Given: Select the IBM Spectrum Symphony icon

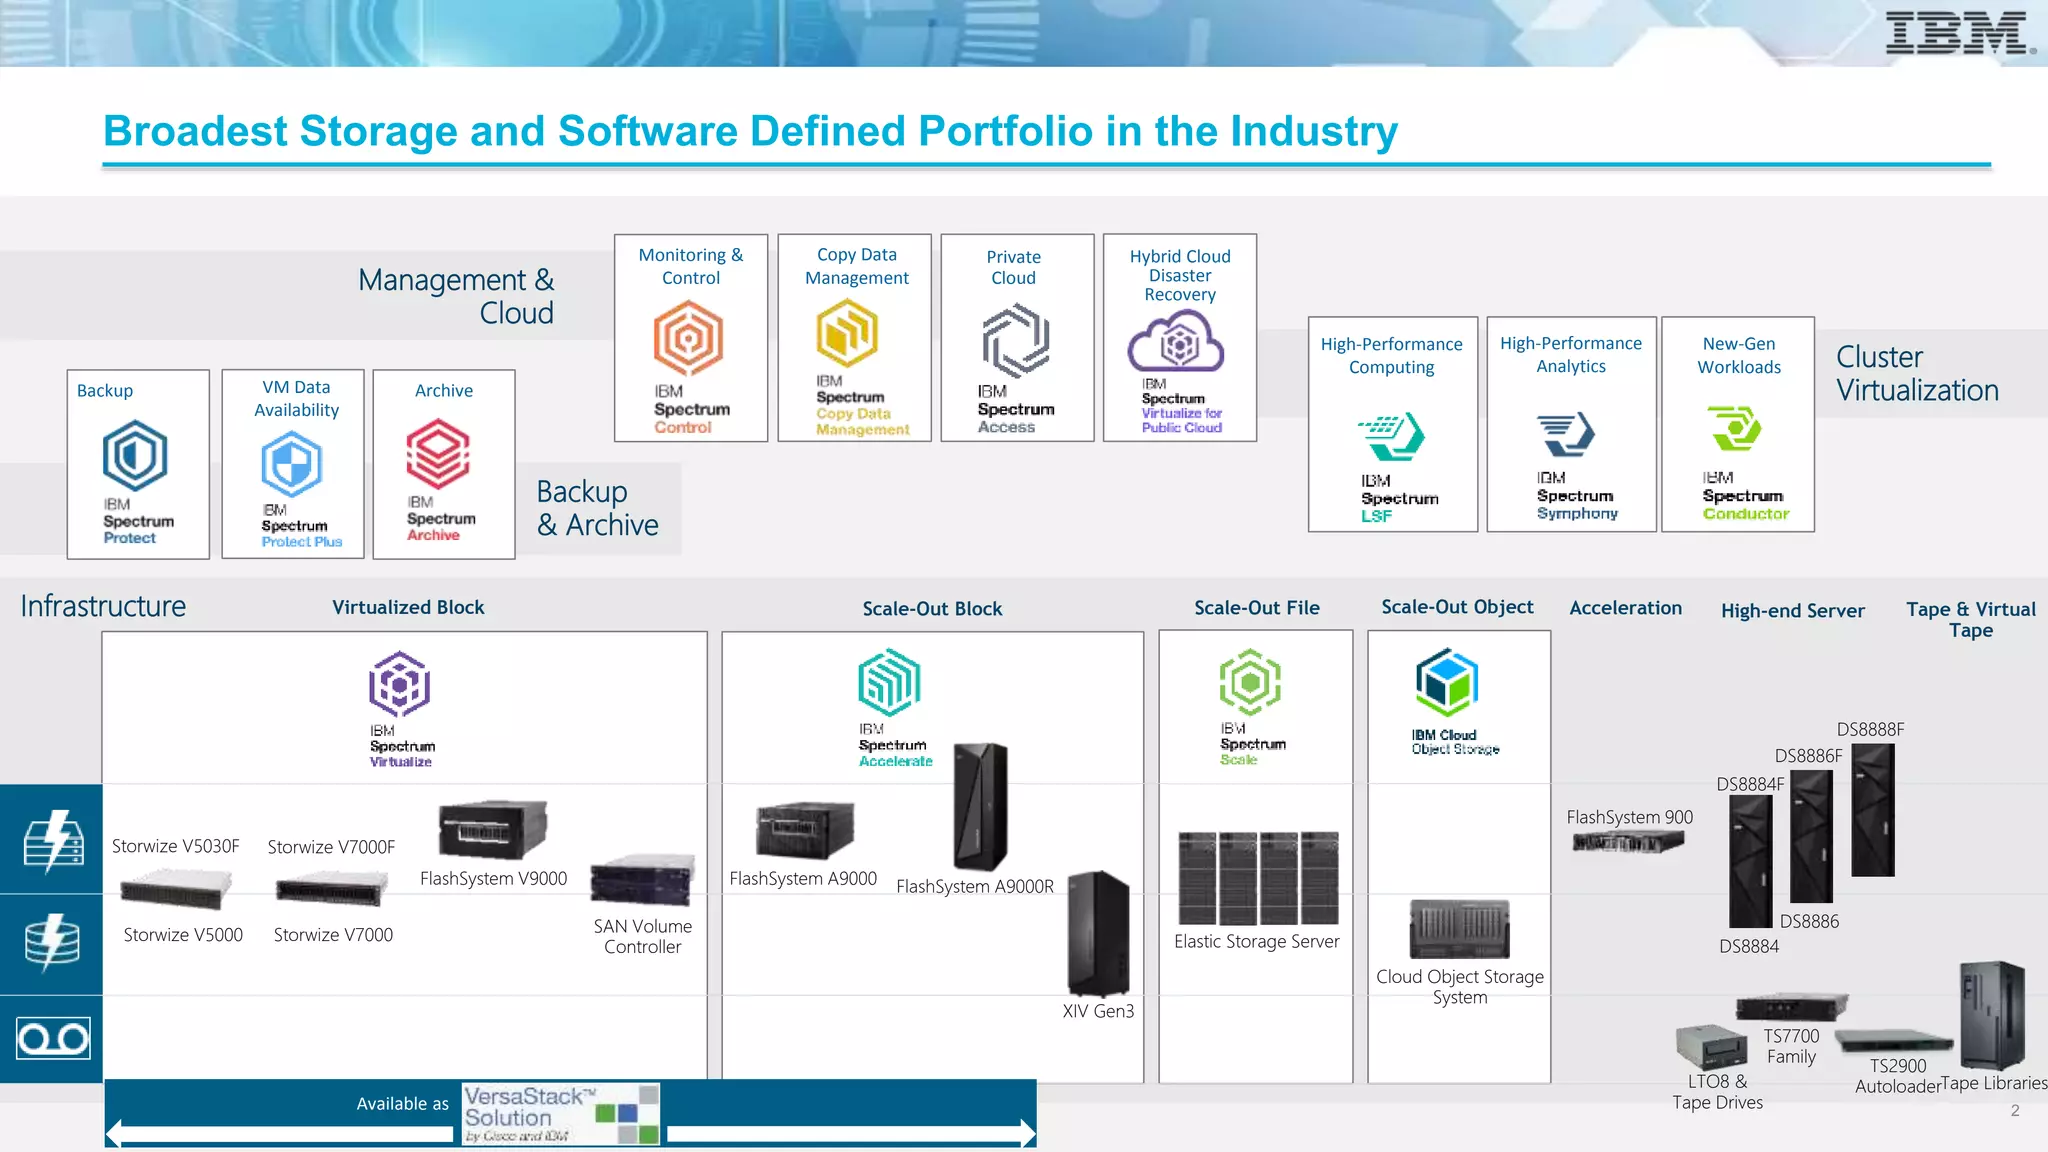Looking at the screenshot, I should pyautogui.click(x=1566, y=434).
